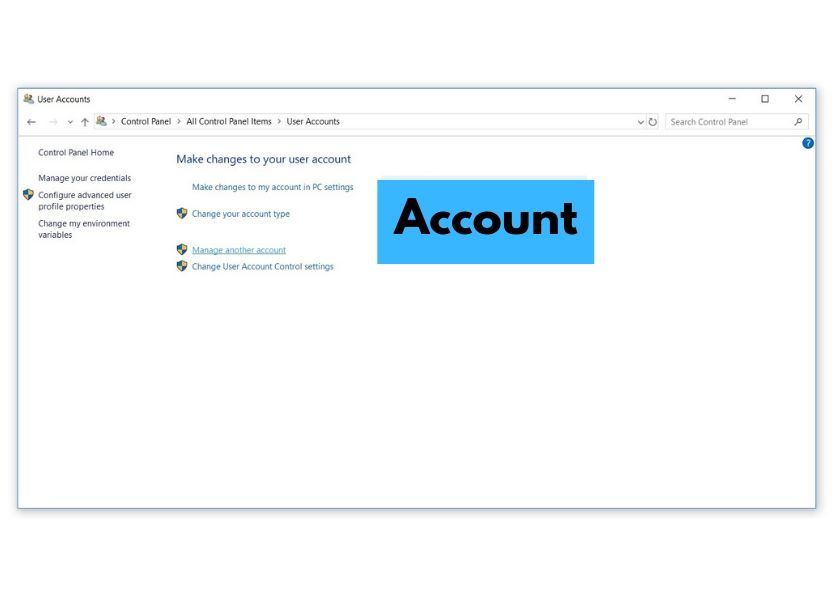Open Manage your credentials in the sidebar
840x600 pixels.
point(84,177)
